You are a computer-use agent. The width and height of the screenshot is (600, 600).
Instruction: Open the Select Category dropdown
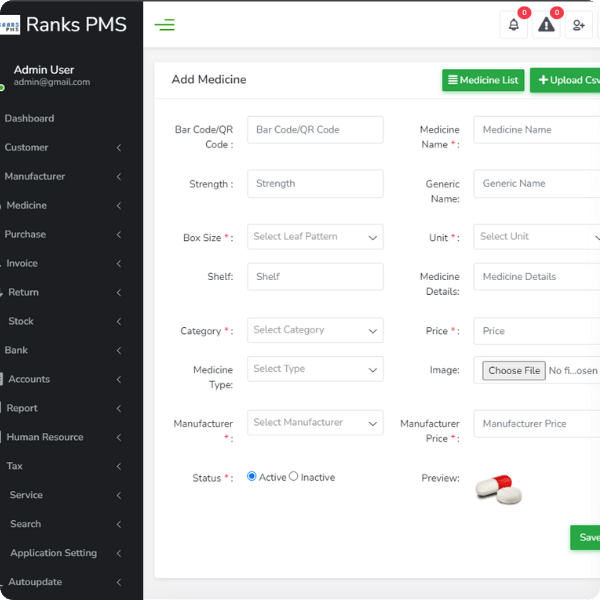(x=315, y=330)
